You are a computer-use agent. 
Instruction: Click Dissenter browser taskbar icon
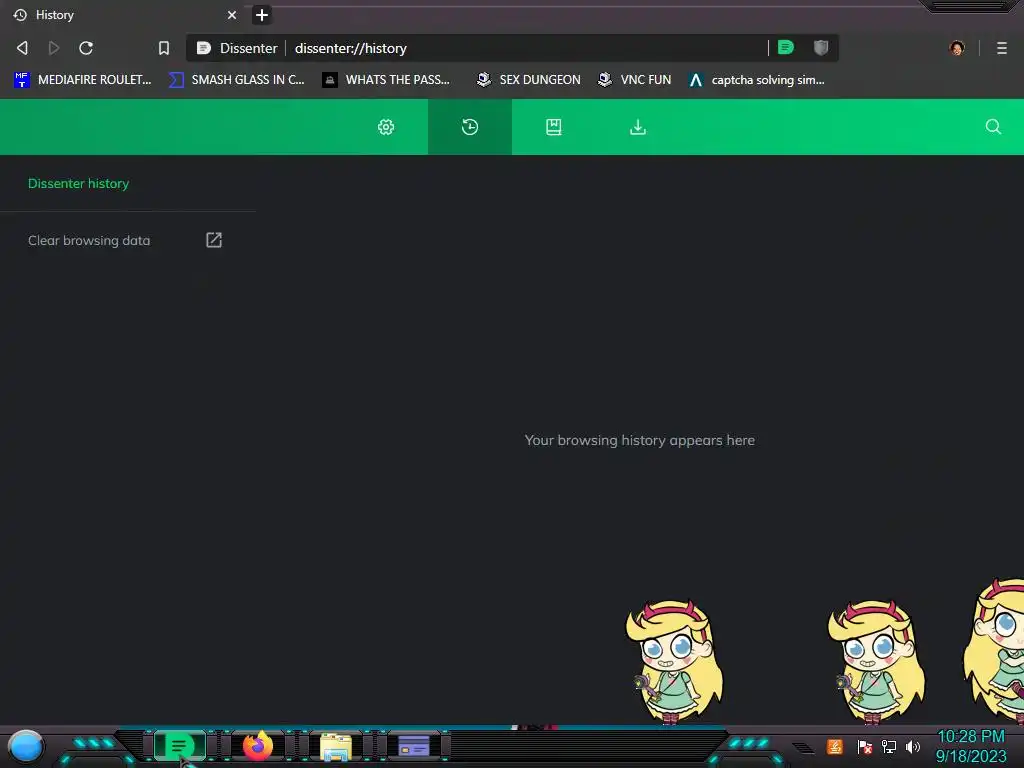tap(179, 746)
